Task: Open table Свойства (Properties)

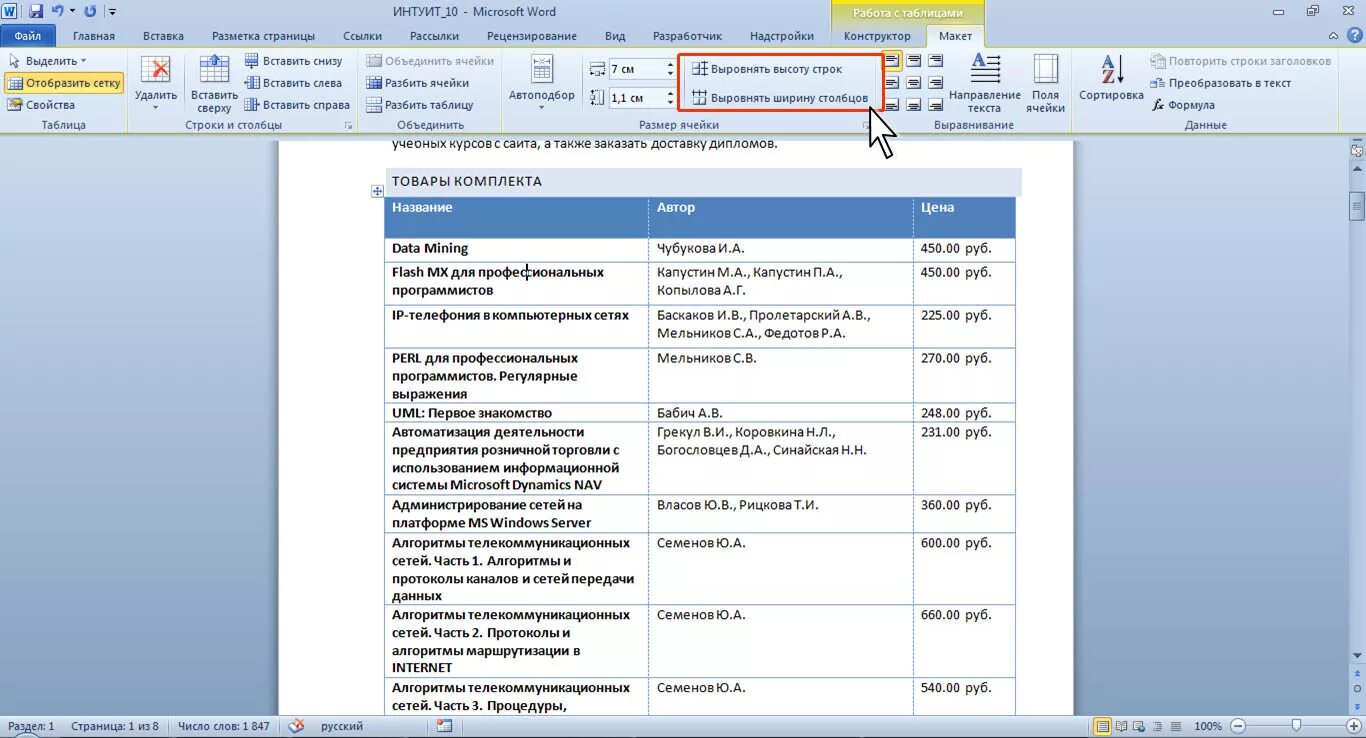Action: (x=41, y=105)
